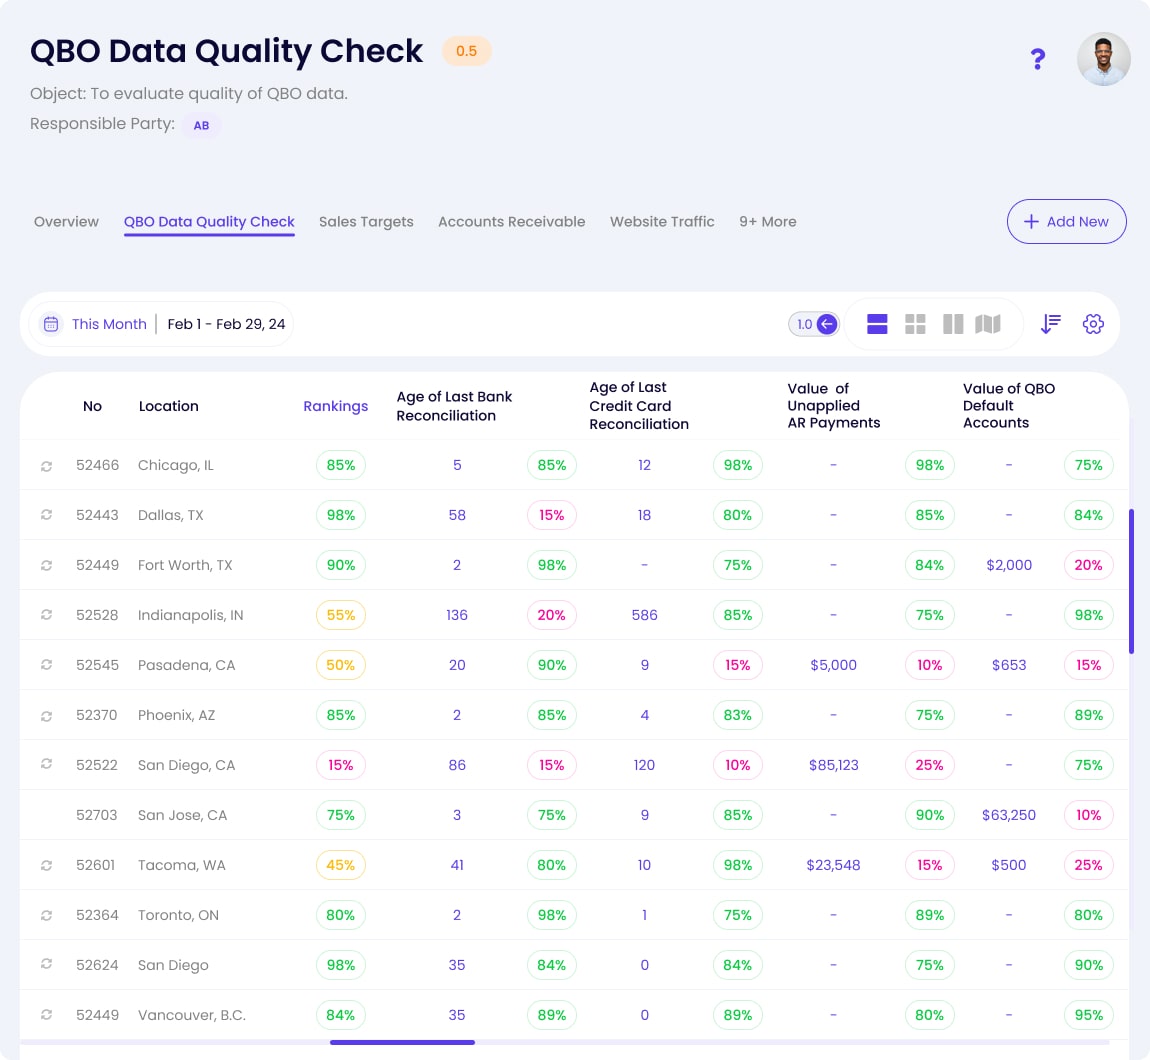Click the Location column header
The width and height of the screenshot is (1150, 1060).
pyautogui.click(x=169, y=406)
